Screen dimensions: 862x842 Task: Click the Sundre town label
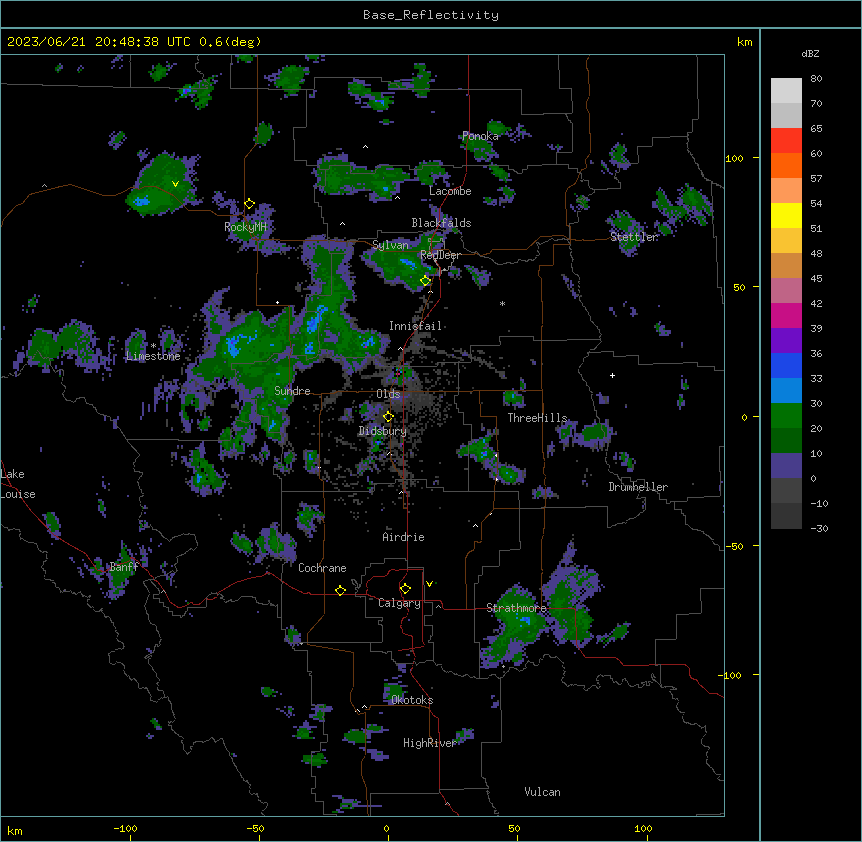(292, 391)
